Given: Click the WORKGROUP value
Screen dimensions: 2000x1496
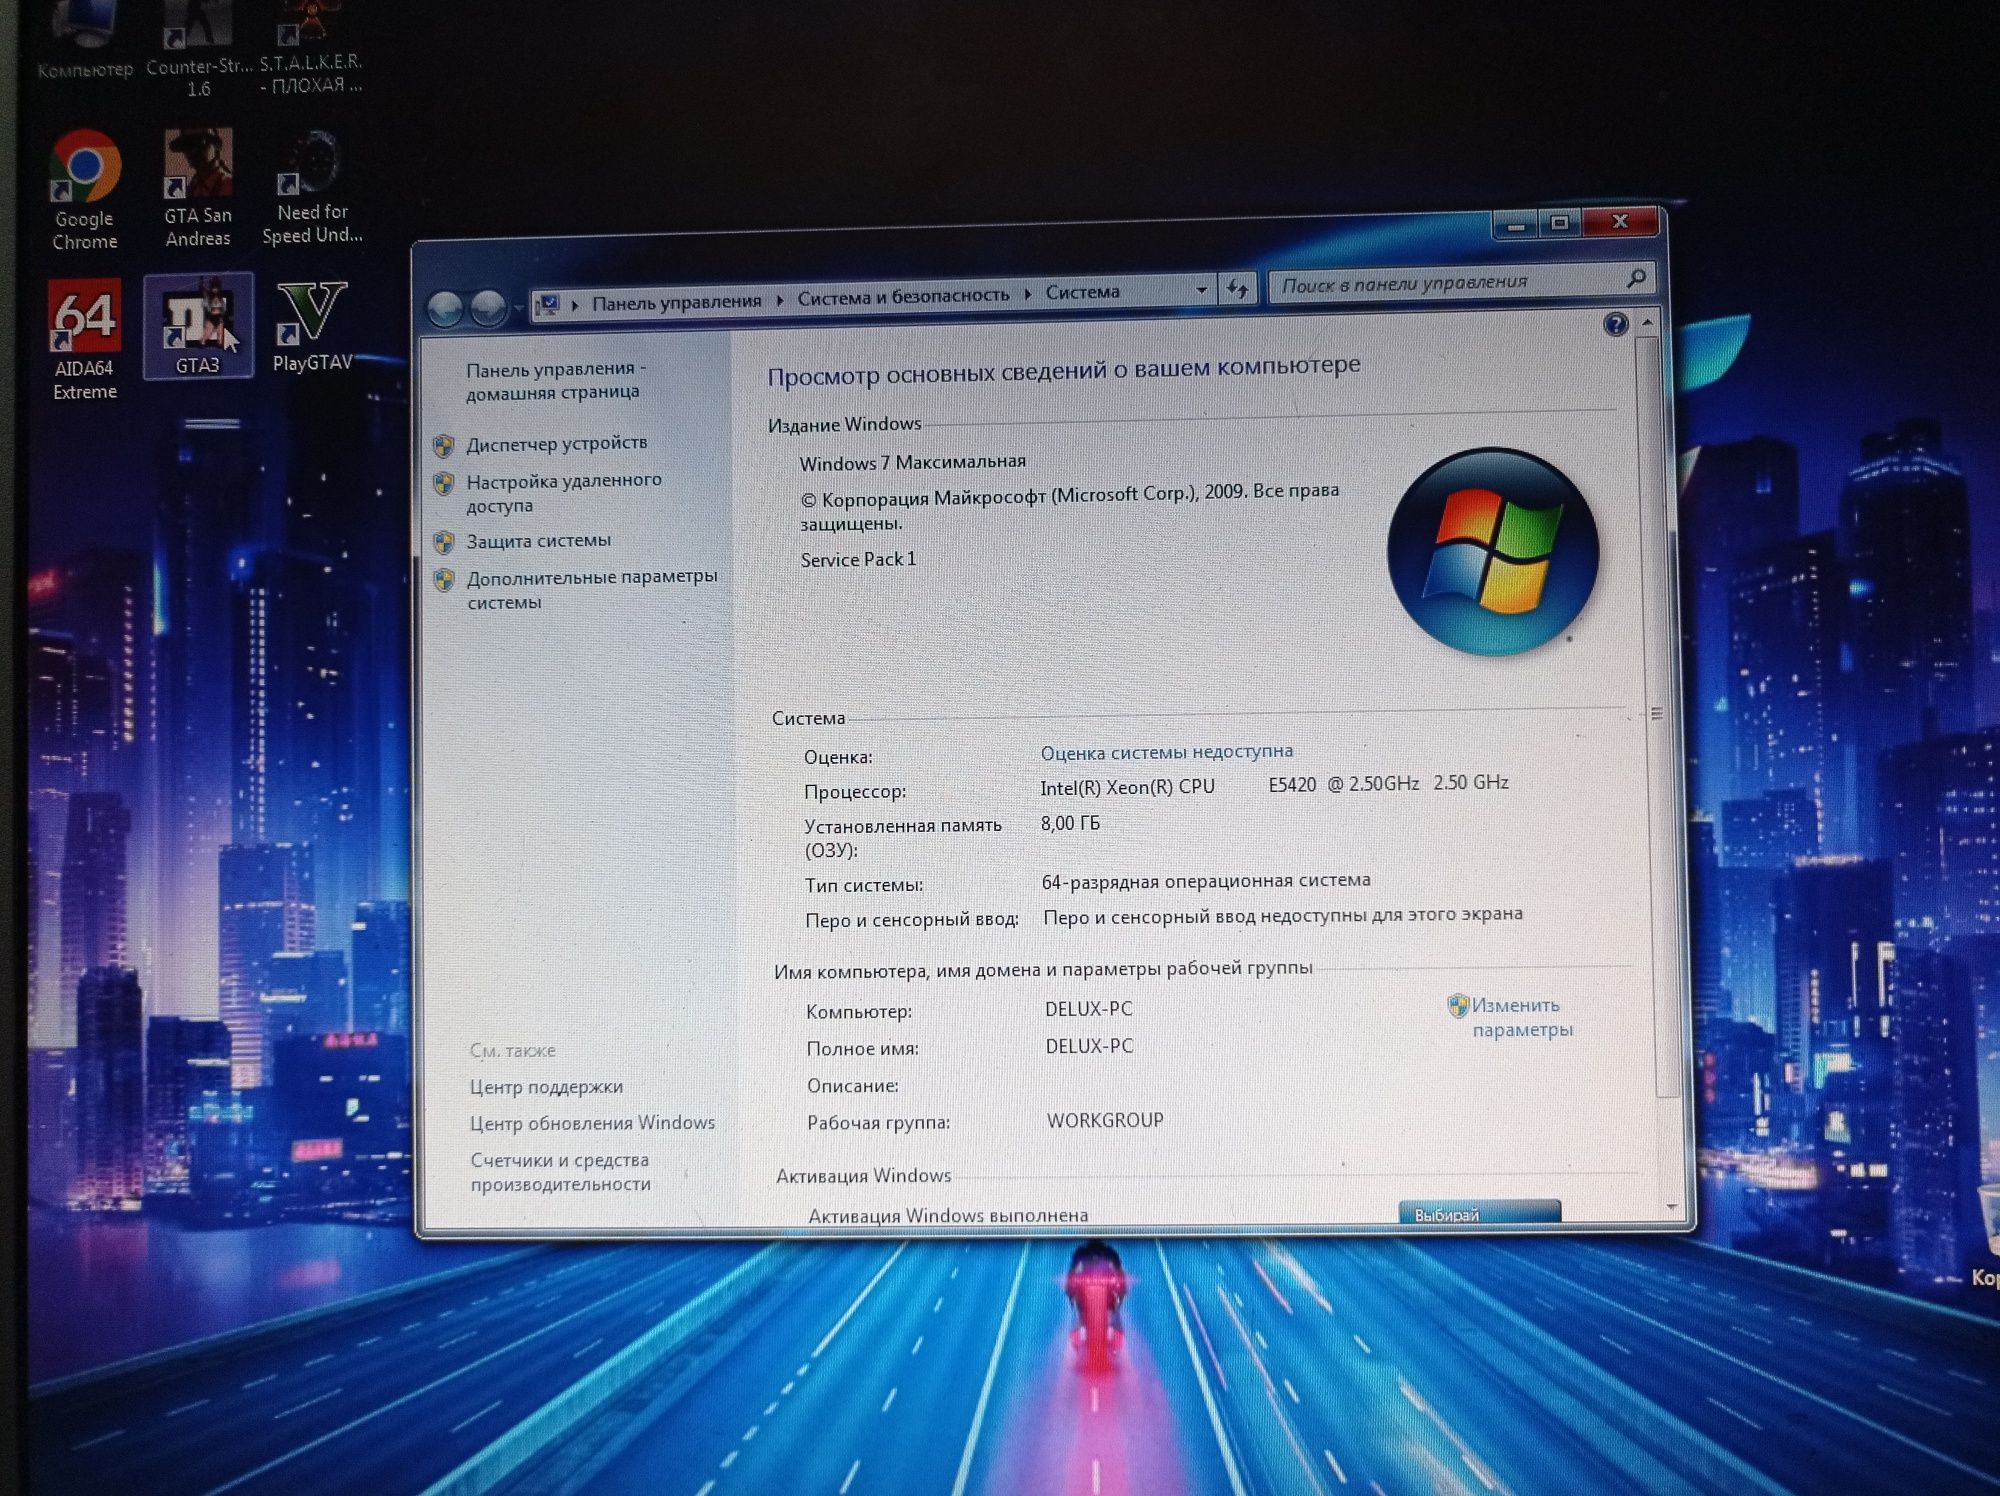Looking at the screenshot, I should [1105, 1120].
